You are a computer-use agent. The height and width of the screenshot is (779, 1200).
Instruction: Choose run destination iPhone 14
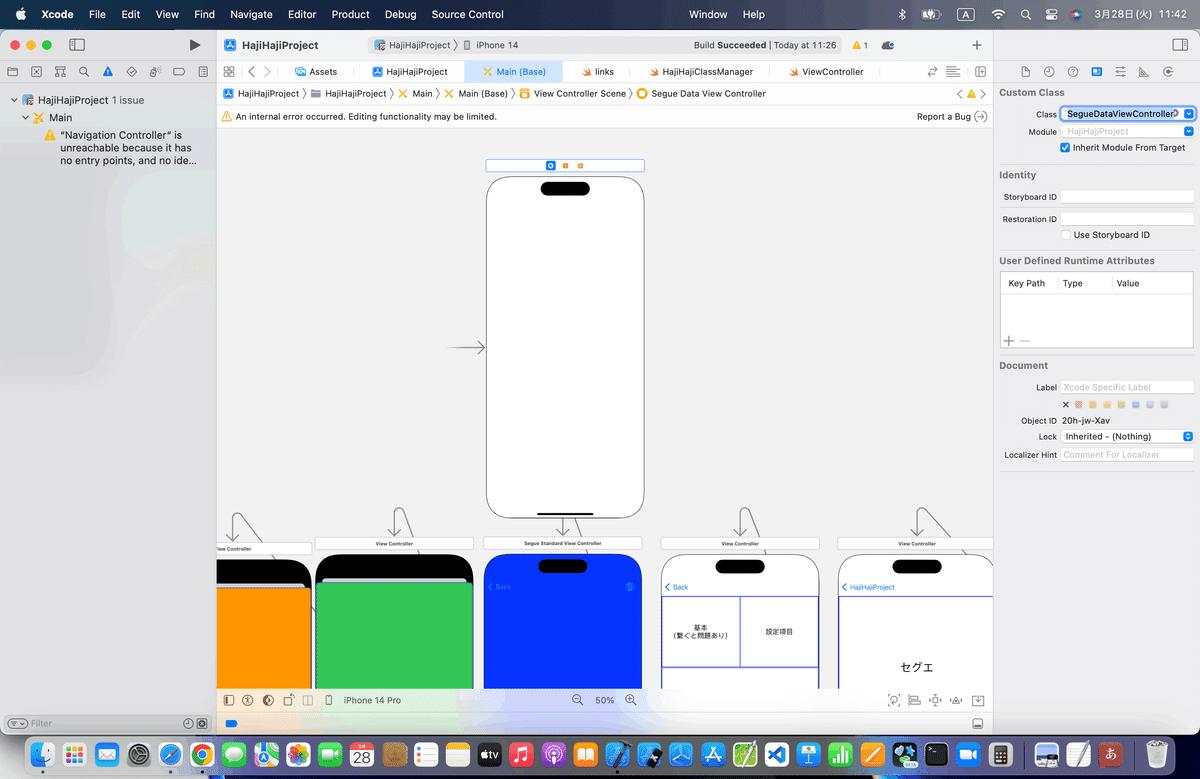[x=490, y=45]
